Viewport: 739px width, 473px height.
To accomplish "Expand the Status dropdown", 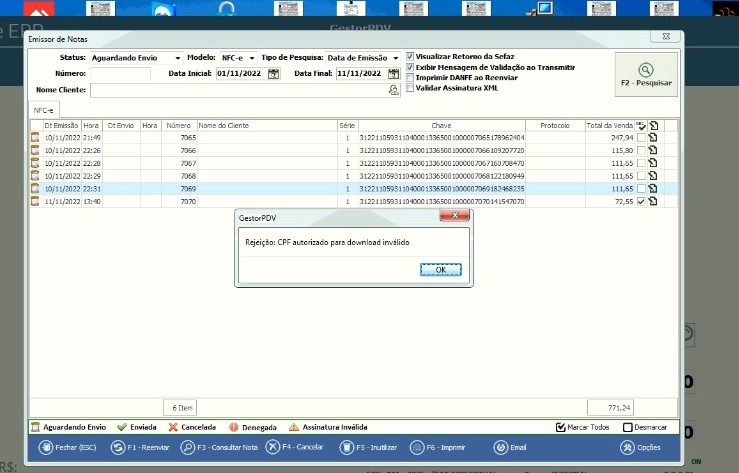I will (178, 58).
